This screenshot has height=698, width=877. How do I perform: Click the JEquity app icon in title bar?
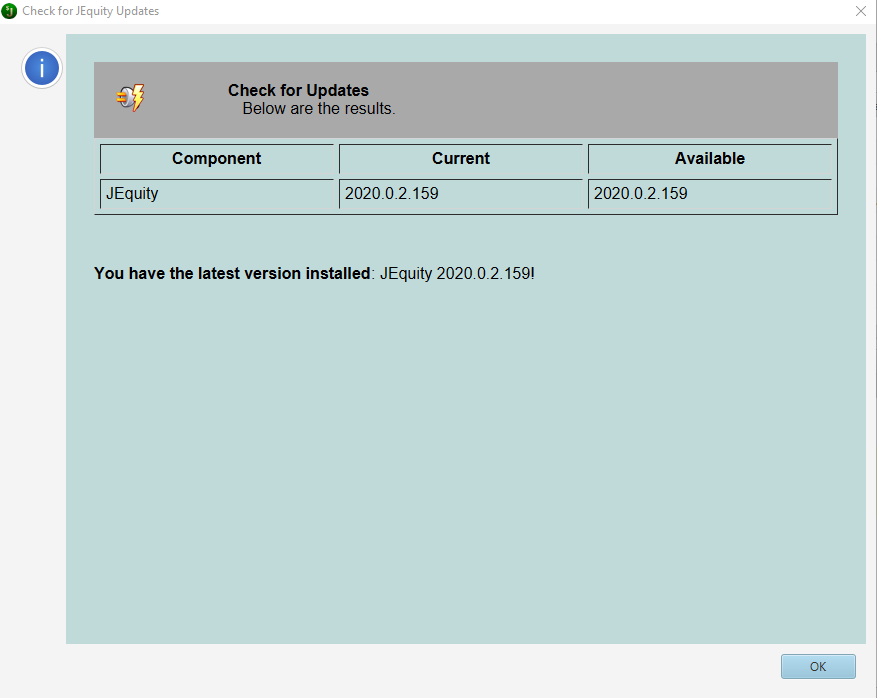(10, 11)
